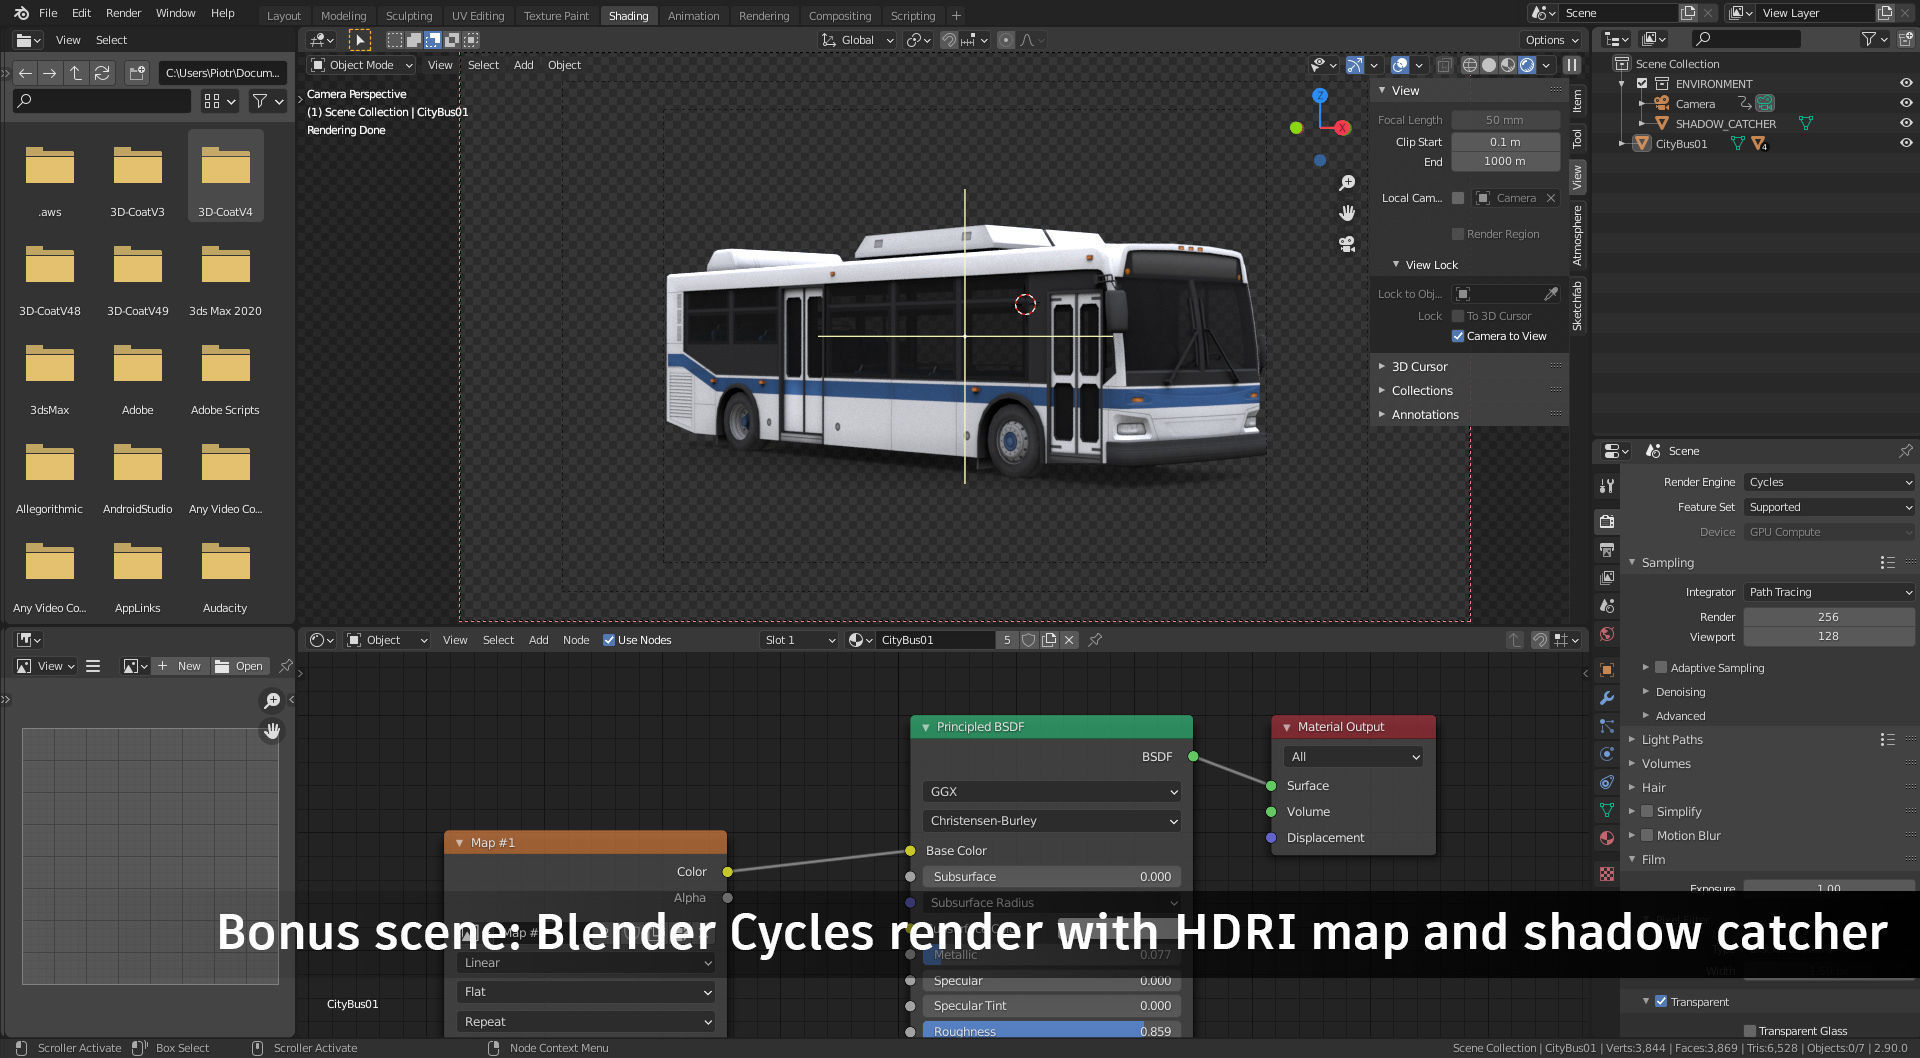Open the Render properties tab
The width and height of the screenshot is (1920, 1058).
(1607, 521)
